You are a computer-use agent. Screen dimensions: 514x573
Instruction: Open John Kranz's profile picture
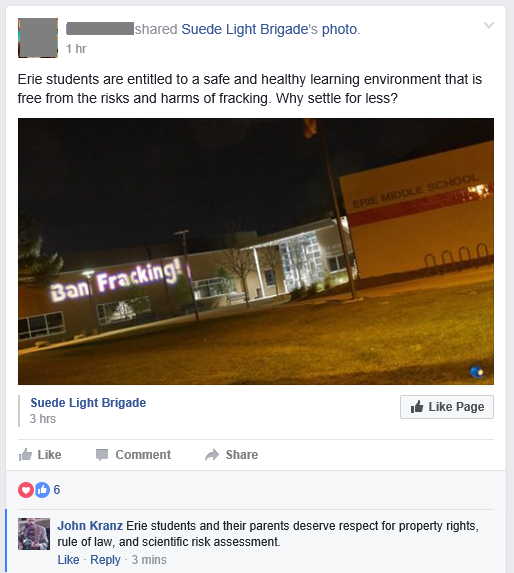(34, 534)
